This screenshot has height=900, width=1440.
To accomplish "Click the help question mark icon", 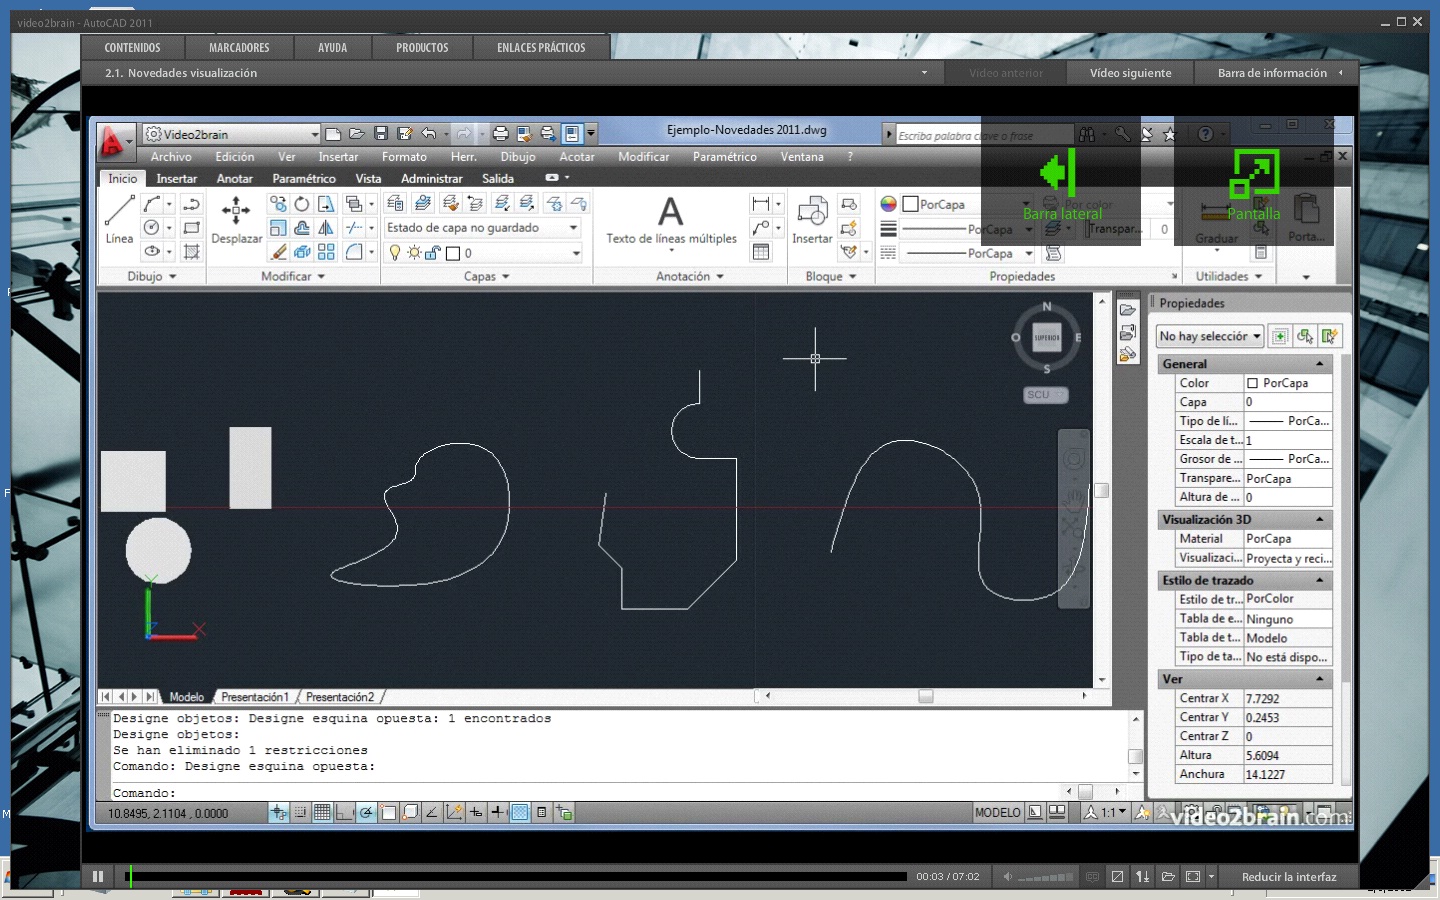I will point(1206,134).
